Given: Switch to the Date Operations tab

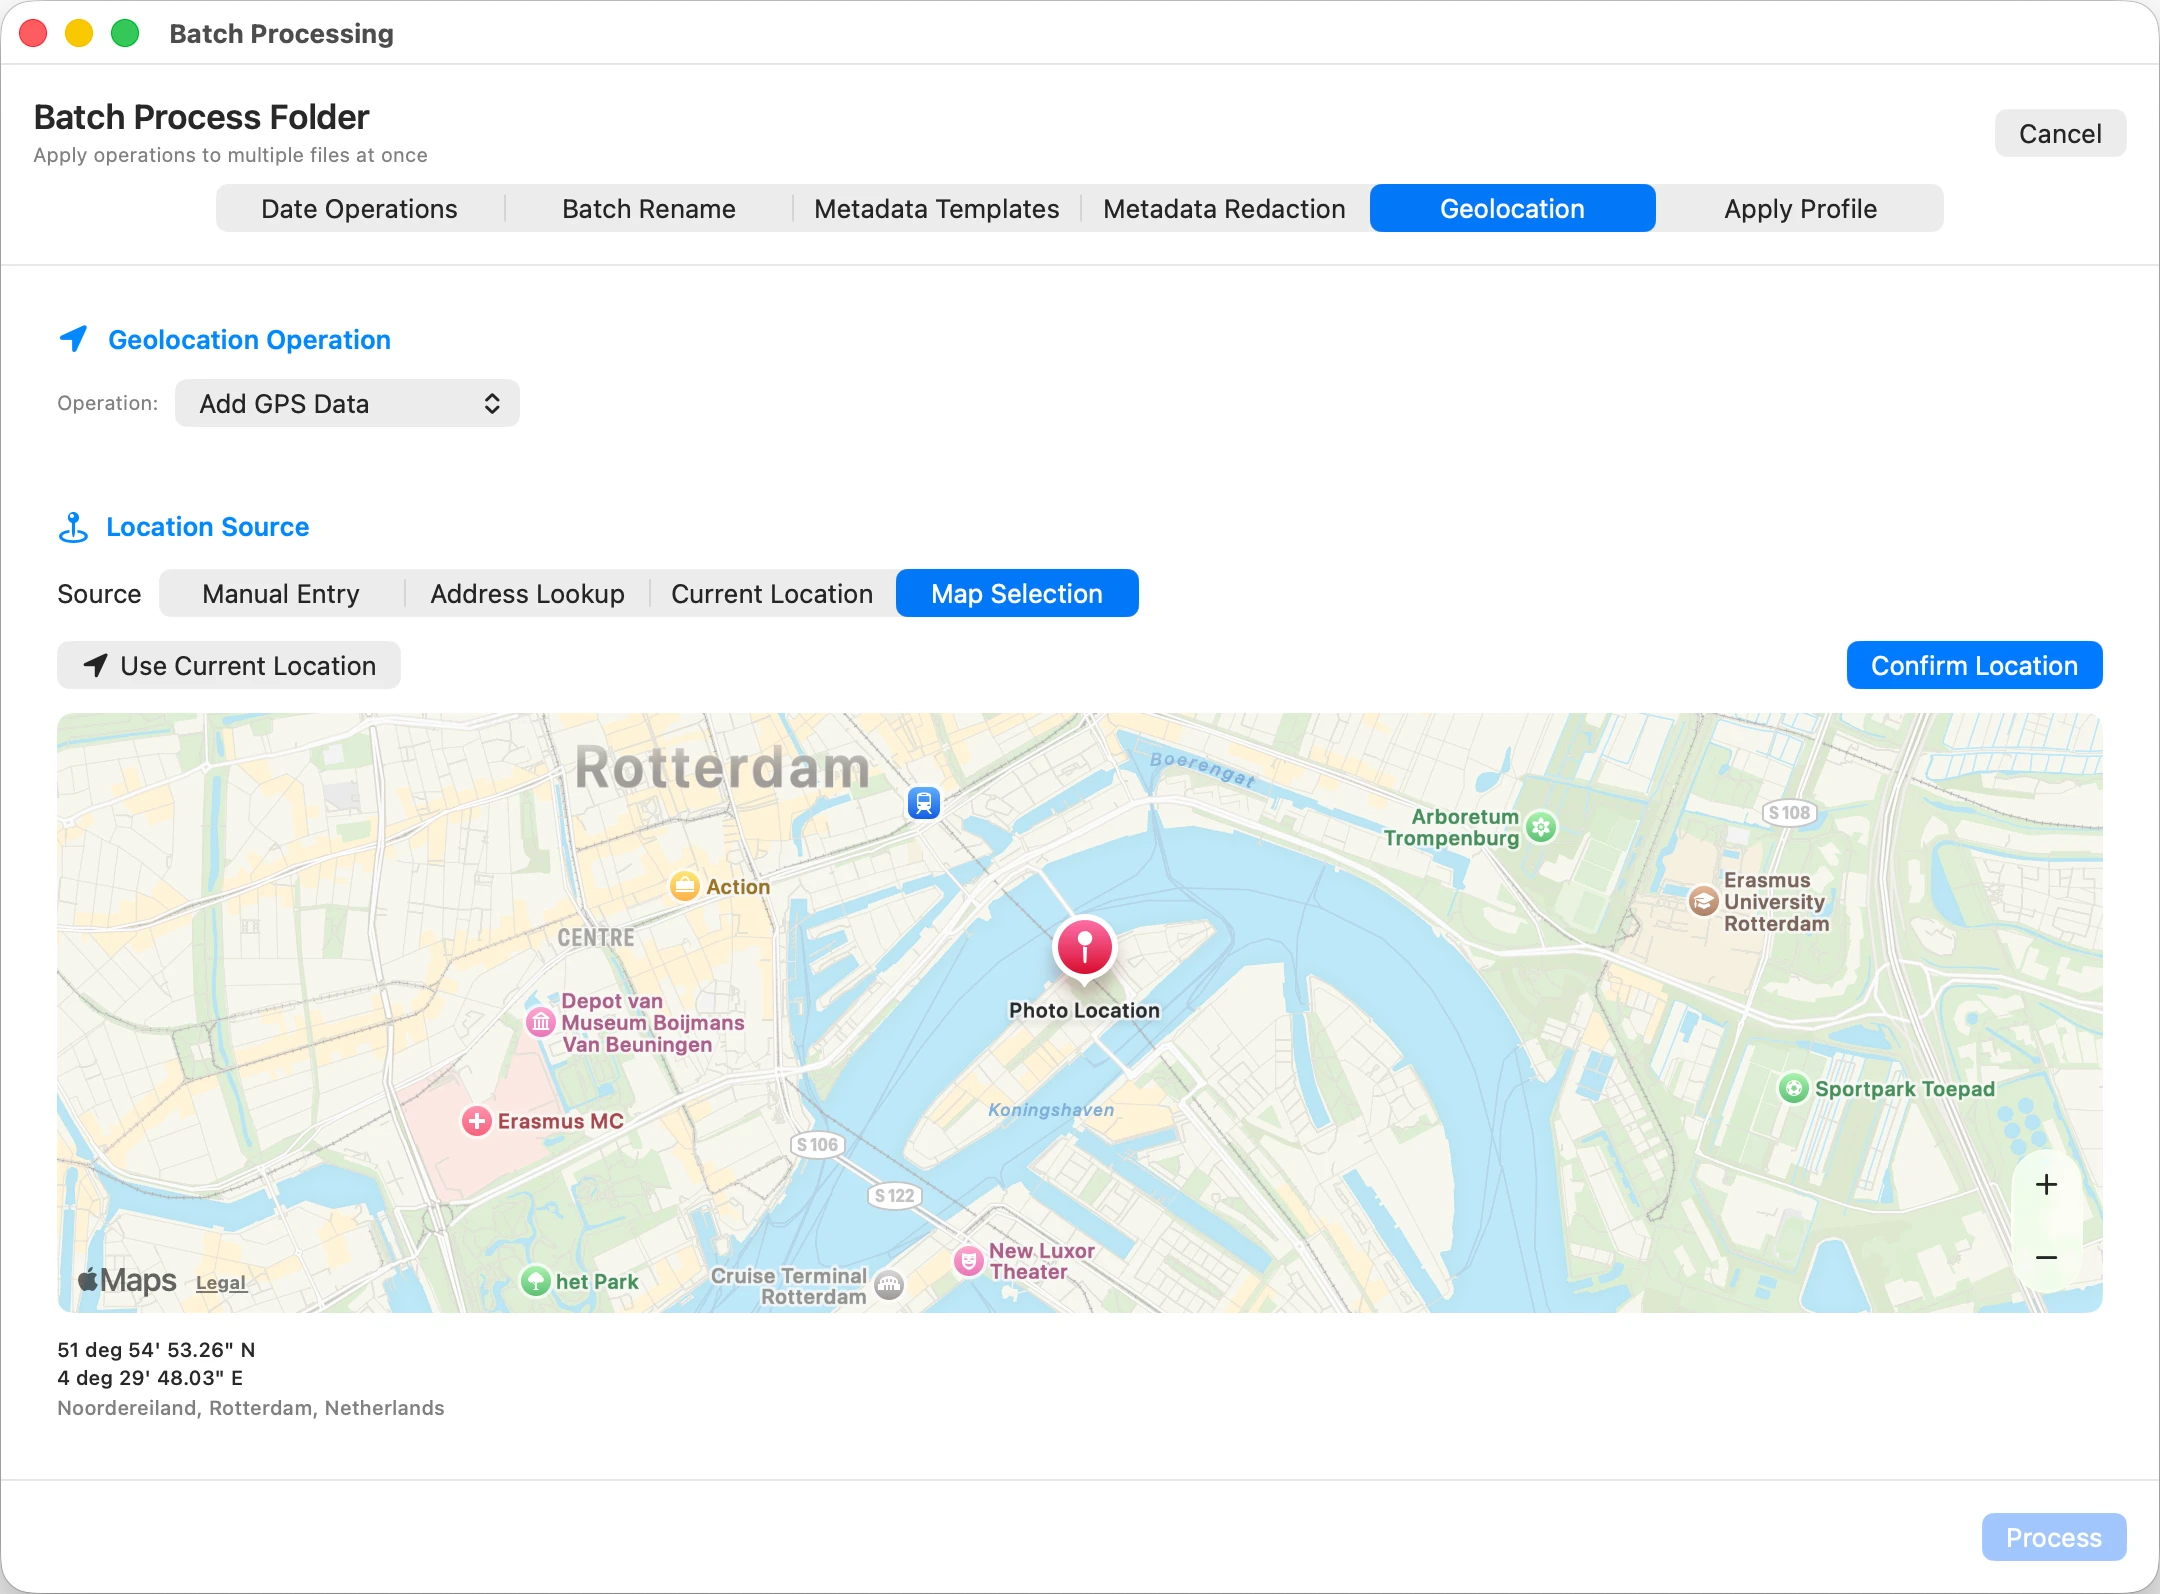Looking at the screenshot, I should [x=359, y=209].
